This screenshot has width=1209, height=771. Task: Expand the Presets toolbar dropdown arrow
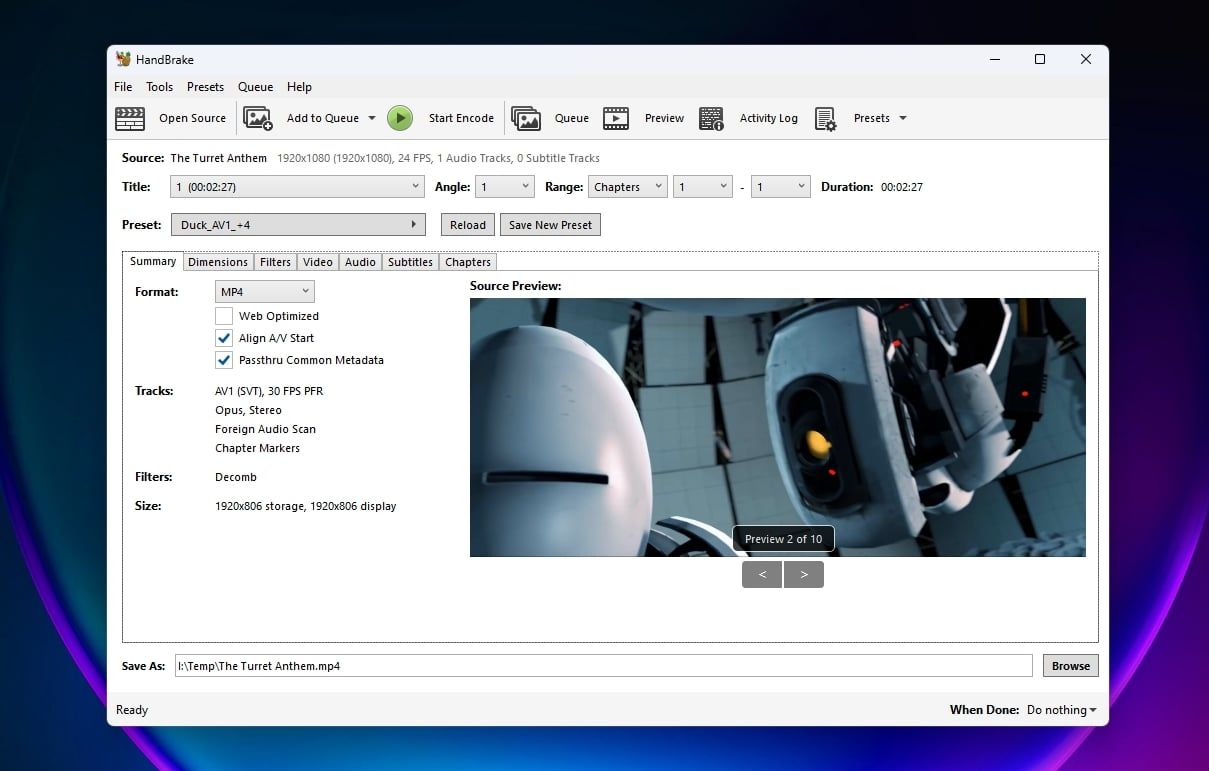[x=903, y=118]
